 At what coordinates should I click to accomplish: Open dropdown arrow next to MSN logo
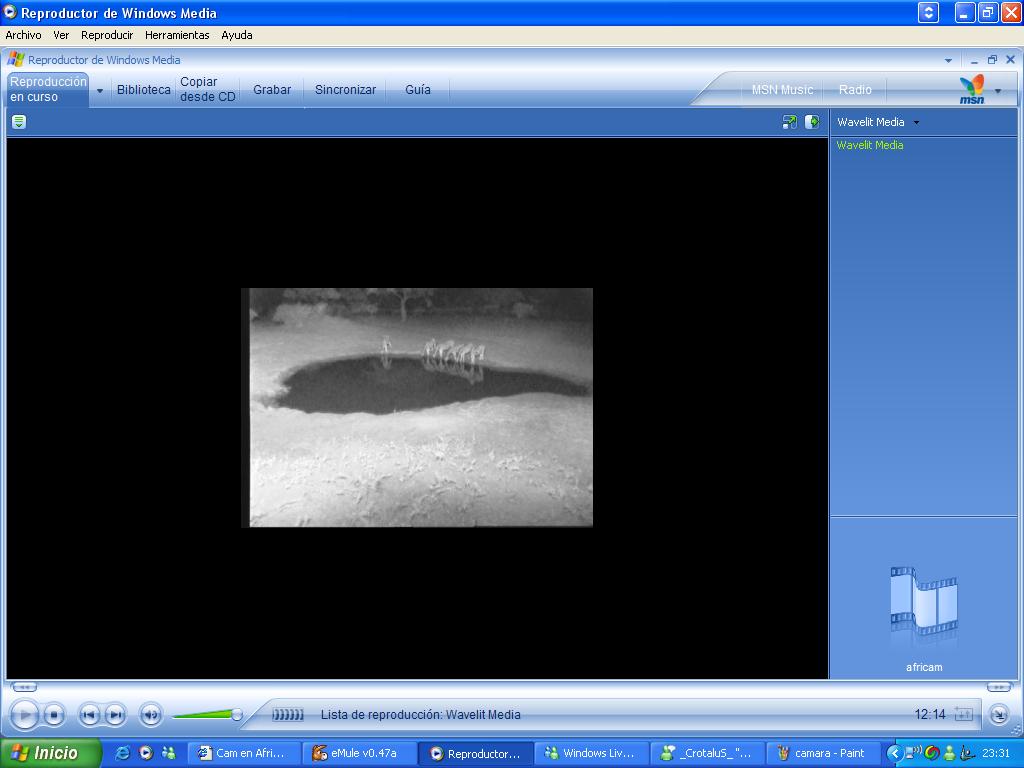point(997,91)
